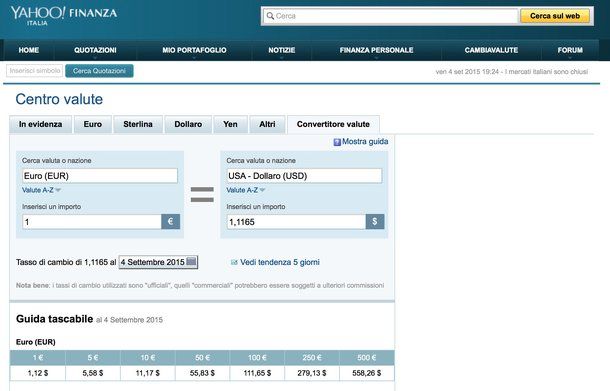The height and width of the screenshot is (391, 610).
Task: Focus the Inserisci simbolo field
Action: 35,71
